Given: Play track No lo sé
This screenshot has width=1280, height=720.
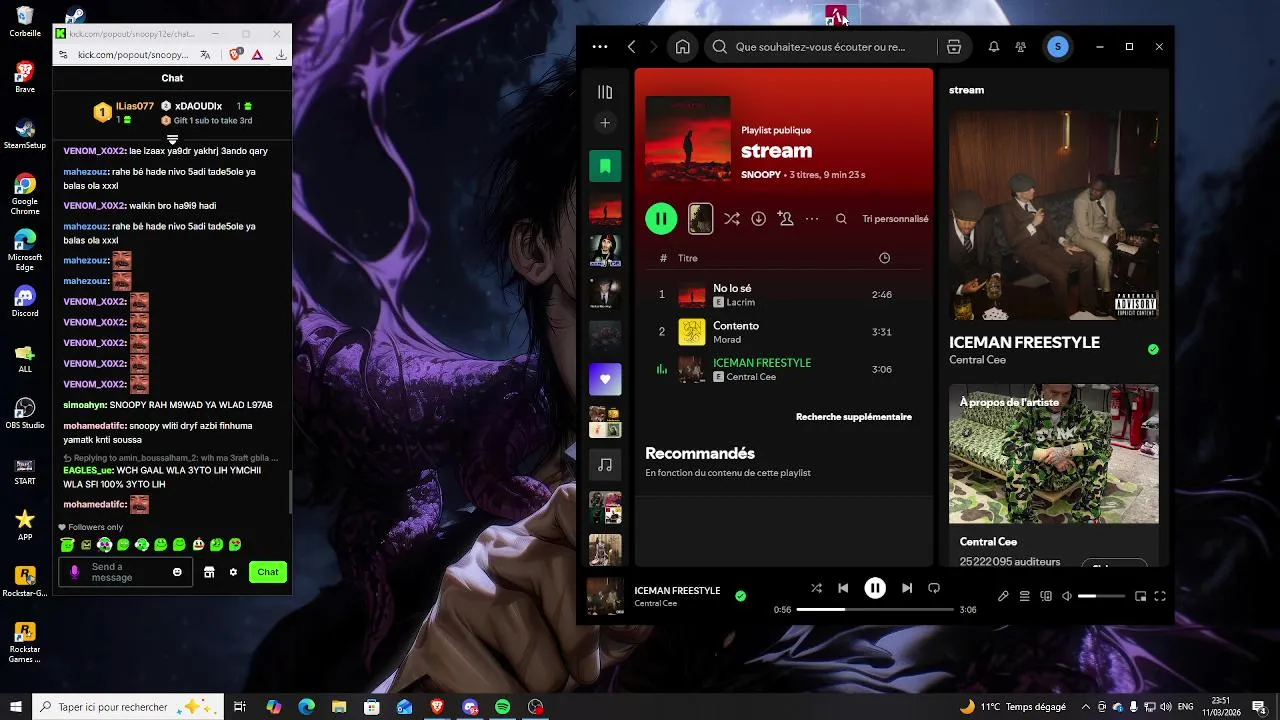Looking at the screenshot, I should coord(784,295).
